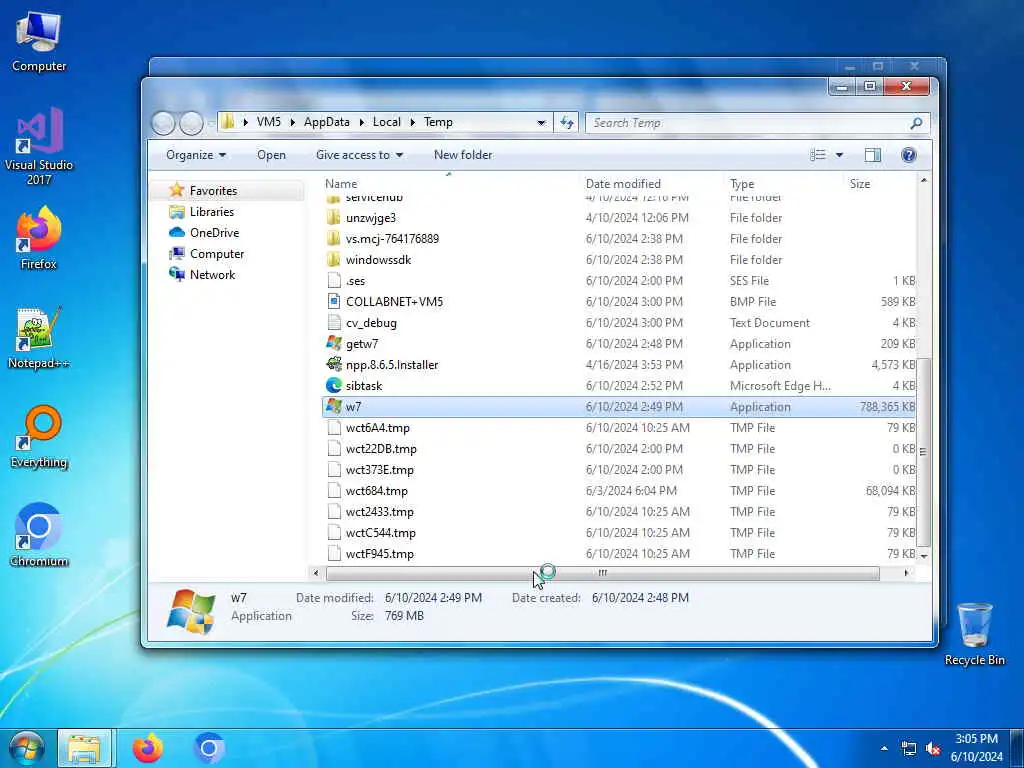The image size is (1024, 768).
Task: Click the vertical scrollbar thumb
Action: (923, 452)
